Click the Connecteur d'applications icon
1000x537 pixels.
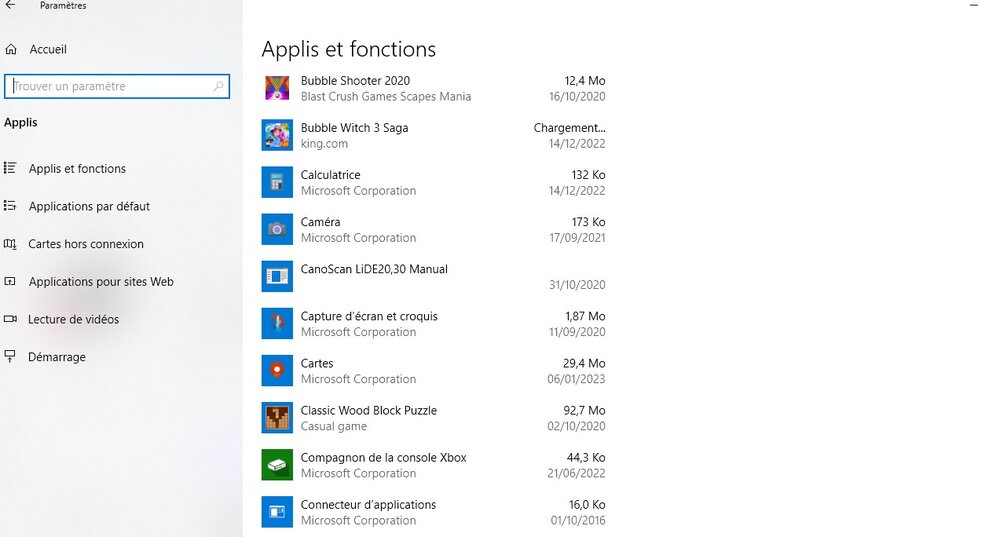tap(277, 511)
